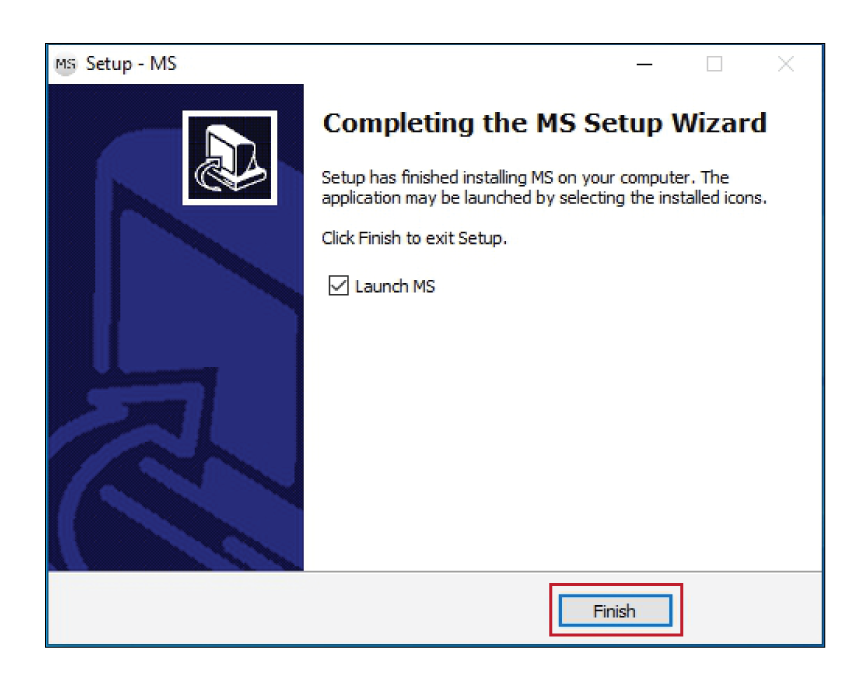Viewport: 867px width, 683px height.
Task: Click the 'application may be launched' text line
Action: click(x=545, y=198)
